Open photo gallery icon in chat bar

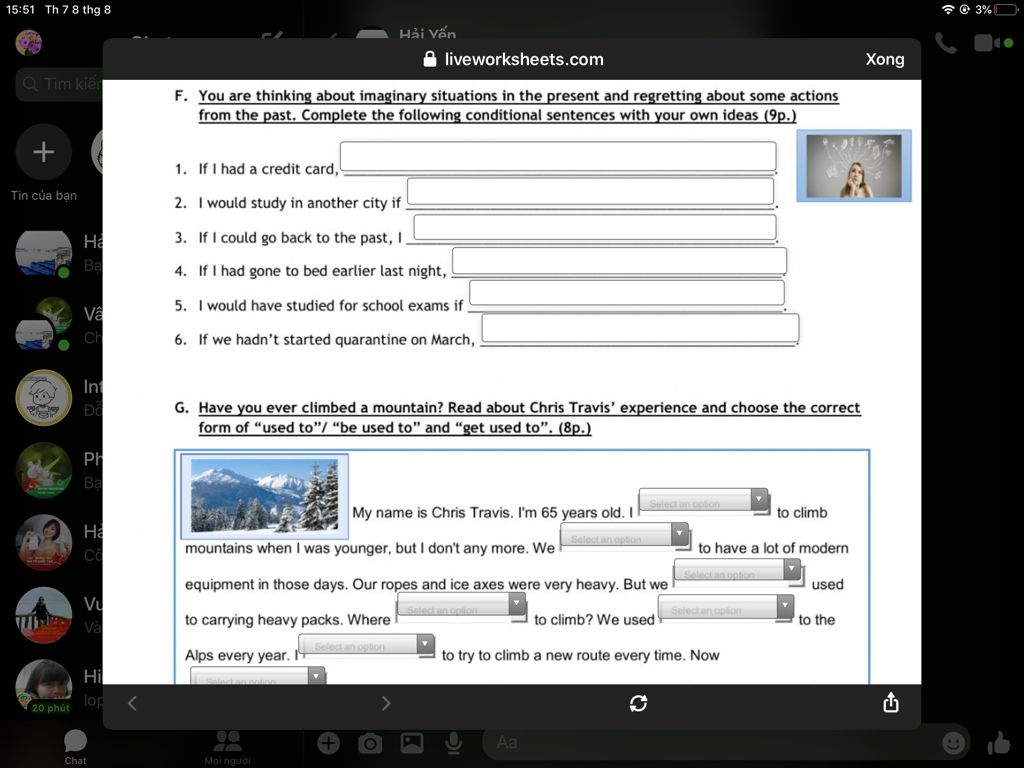click(x=411, y=743)
